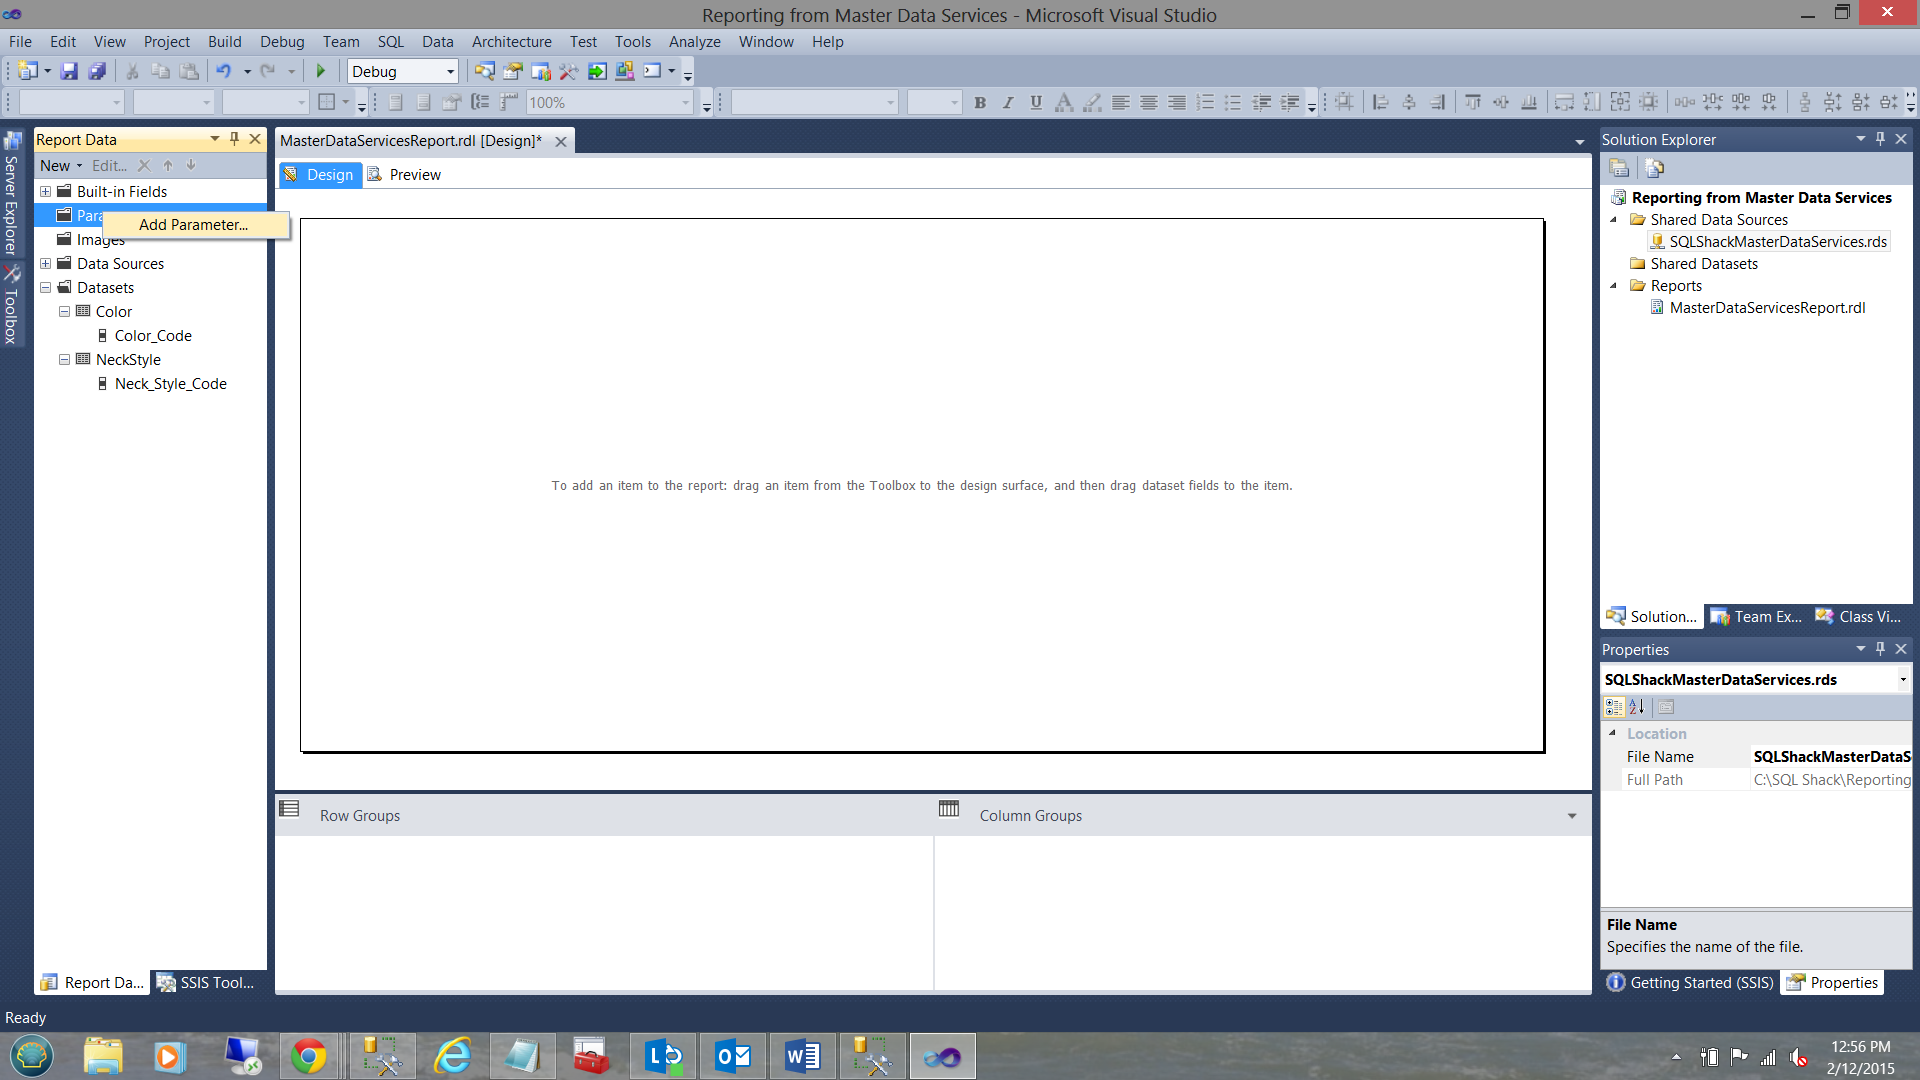
Task: Click the Underline formatting icon
Action: pos(1036,102)
